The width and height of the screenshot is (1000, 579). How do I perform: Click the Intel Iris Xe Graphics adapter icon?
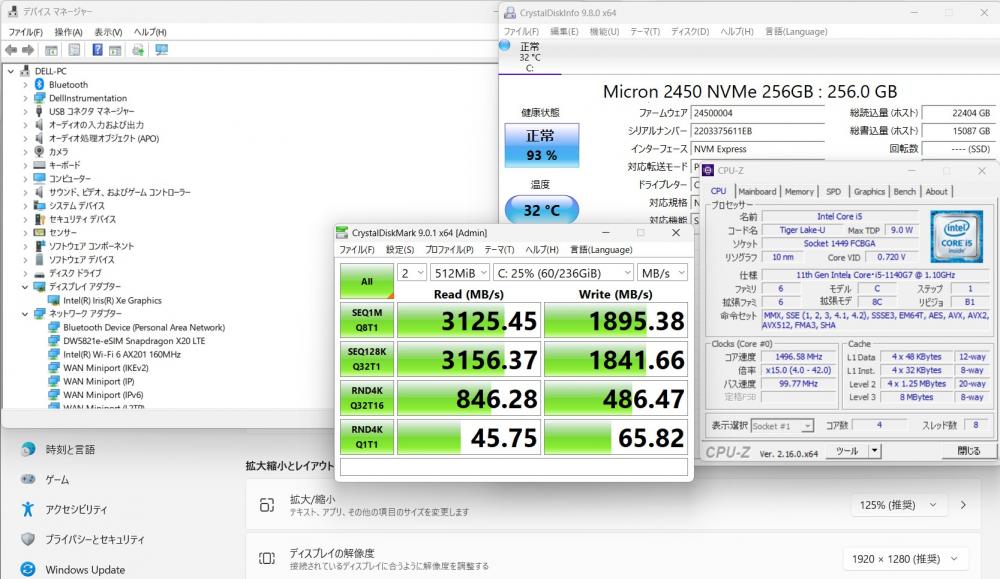click(x=54, y=300)
